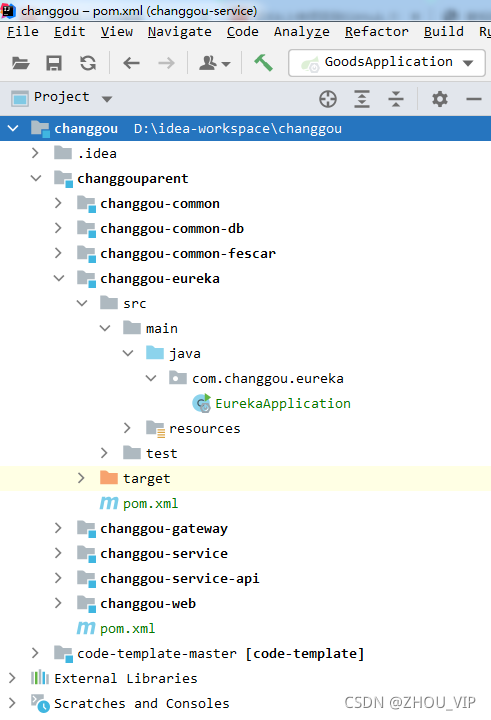
Task: Click the Select Opened File crosshair icon
Action: click(x=328, y=99)
